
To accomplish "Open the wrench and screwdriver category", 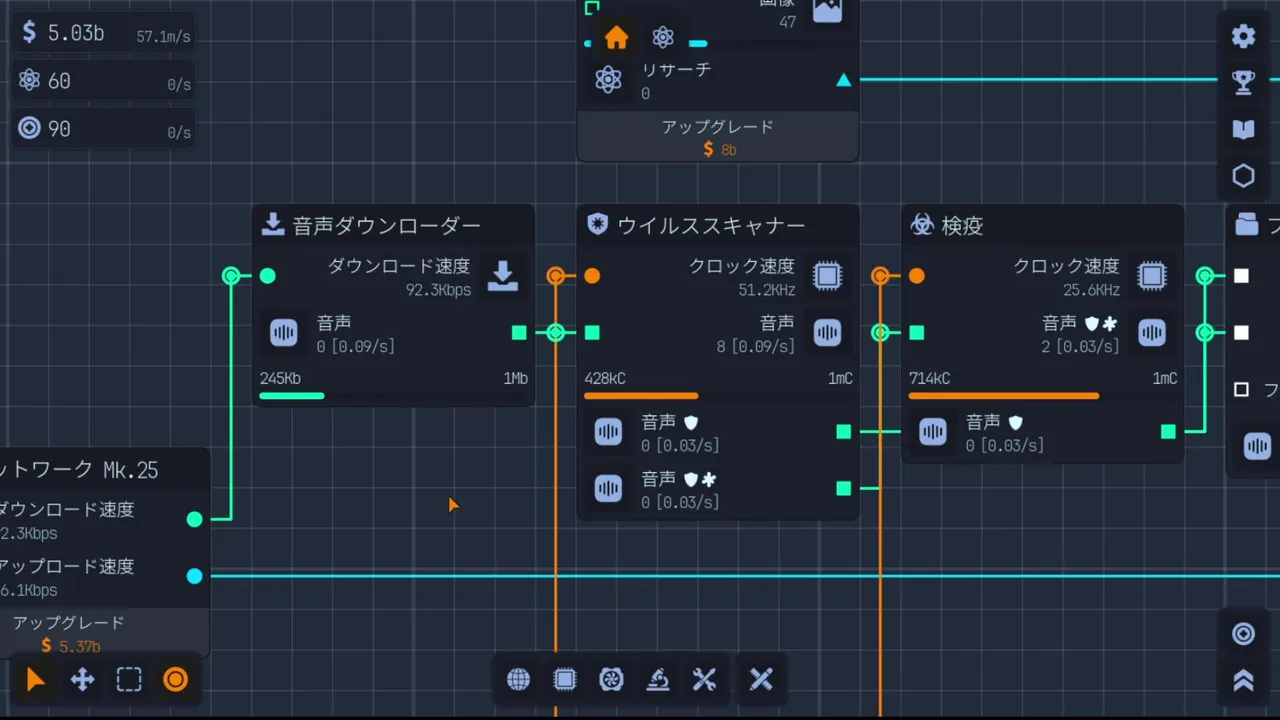I will [x=704, y=680].
